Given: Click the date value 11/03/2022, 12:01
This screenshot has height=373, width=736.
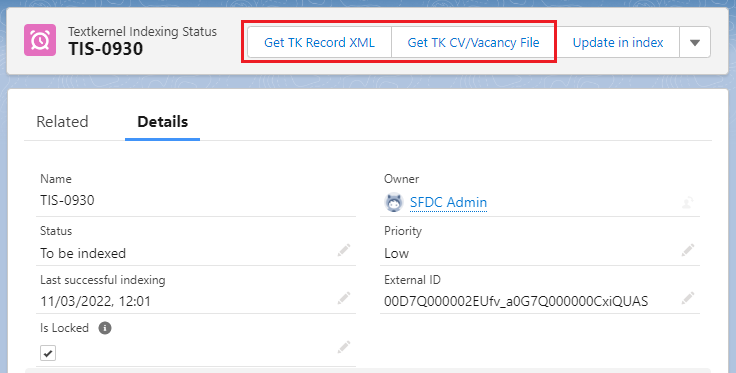Looking at the screenshot, I should tap(95, 301).
